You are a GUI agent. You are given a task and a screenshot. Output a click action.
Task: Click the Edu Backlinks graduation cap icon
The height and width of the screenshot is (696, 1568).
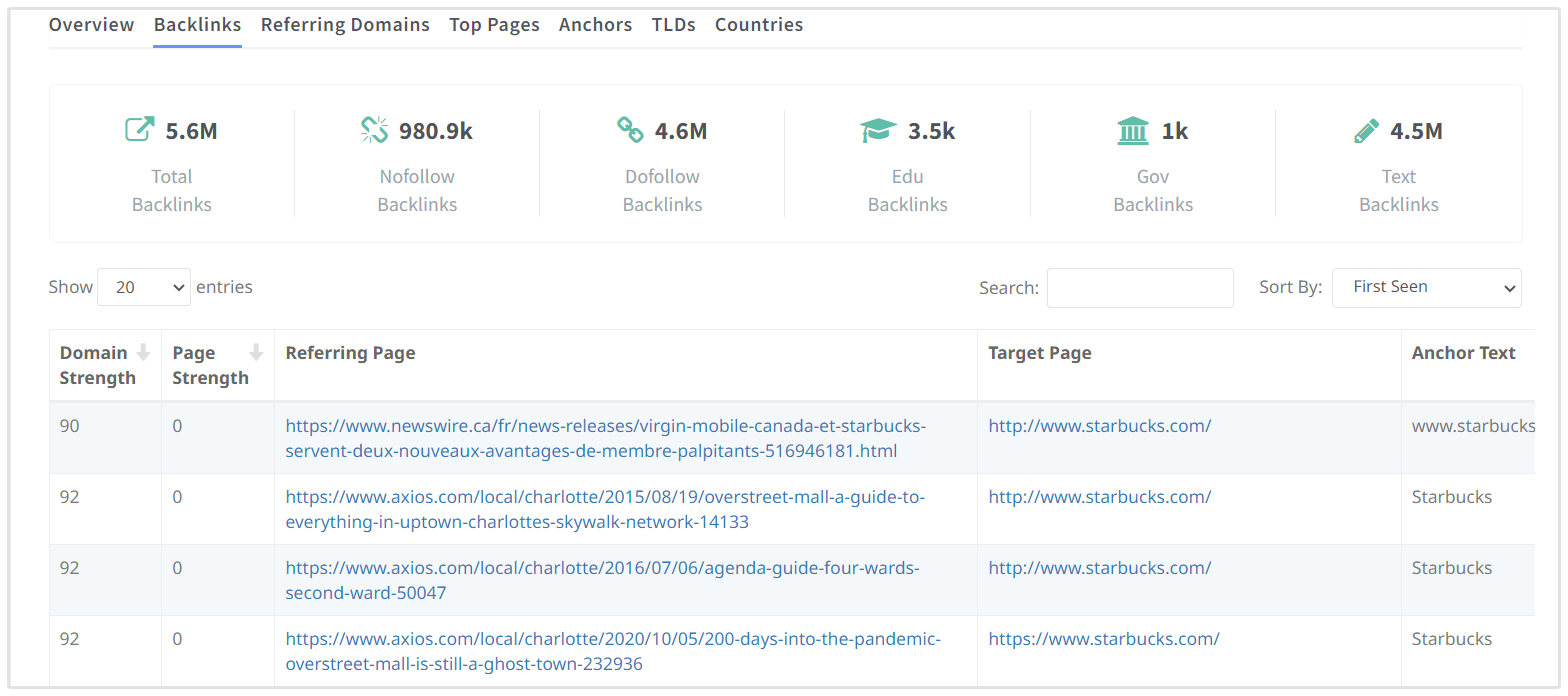[878, 131]
